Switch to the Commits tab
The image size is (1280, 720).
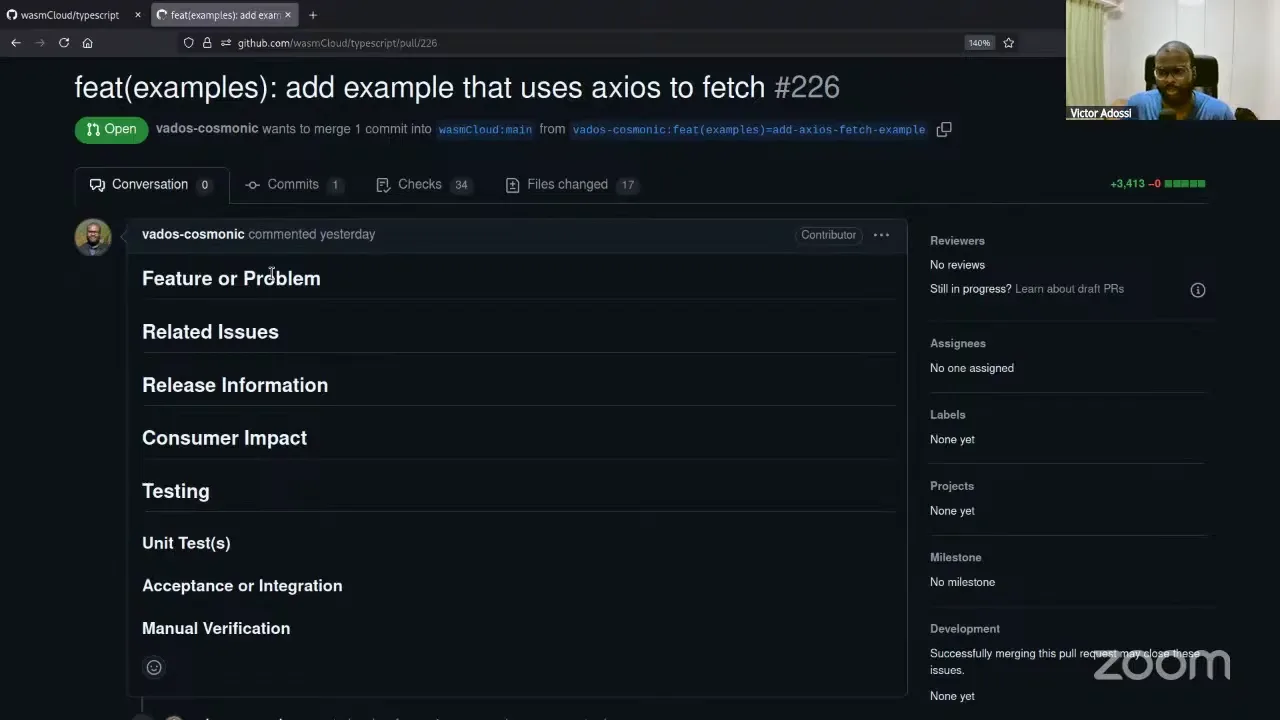pyautogui.click(x=294, y=185)
